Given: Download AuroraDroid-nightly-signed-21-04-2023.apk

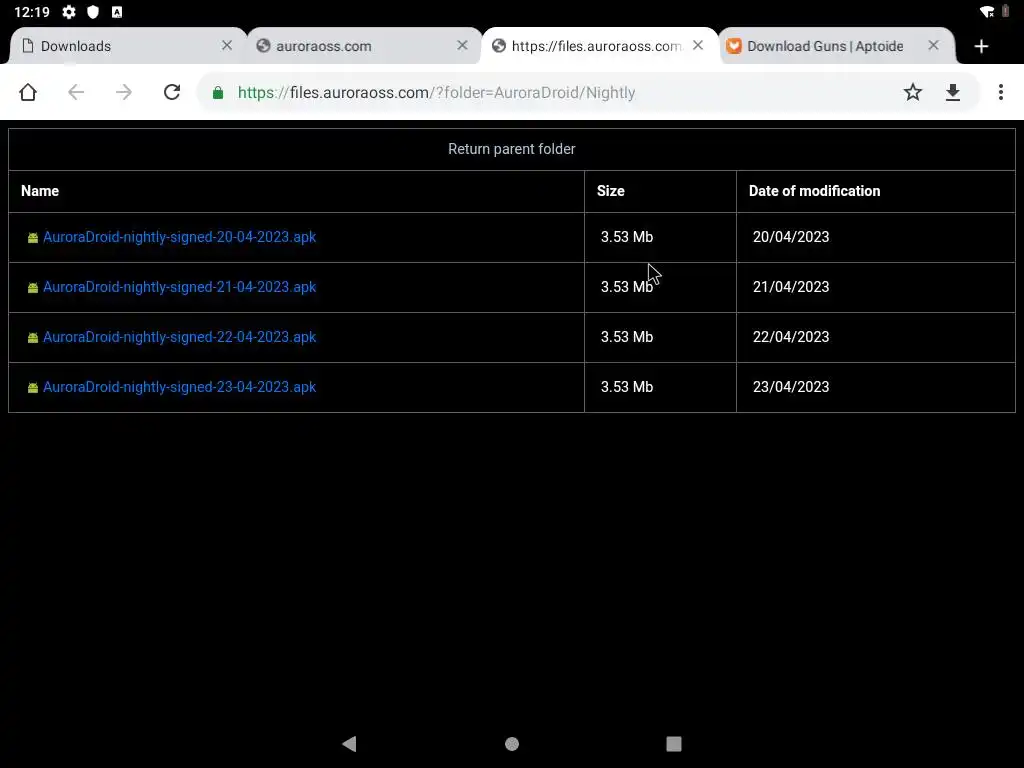Looking at the screenshot, I should (180, 287).
